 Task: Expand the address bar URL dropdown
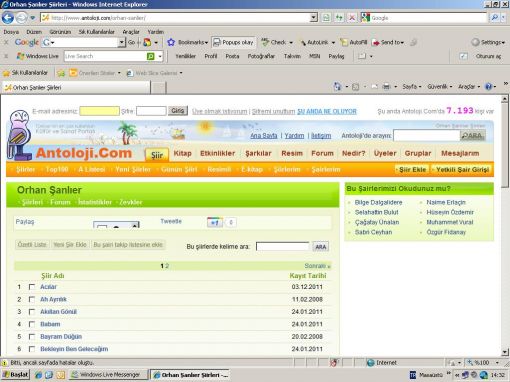tap(314, 18)
